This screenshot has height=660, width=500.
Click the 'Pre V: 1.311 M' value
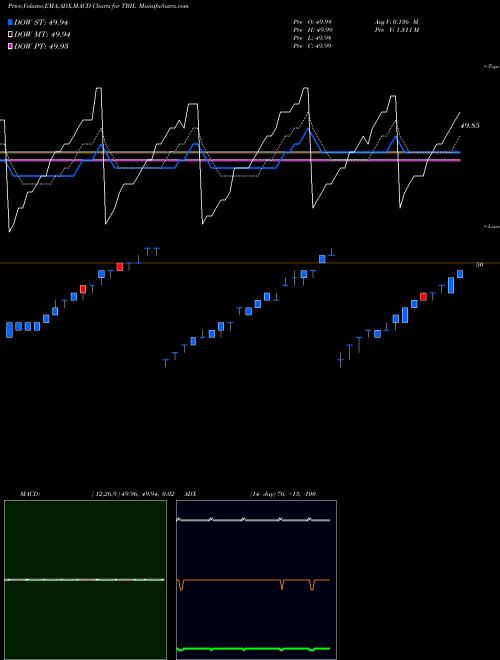[396, 30]
